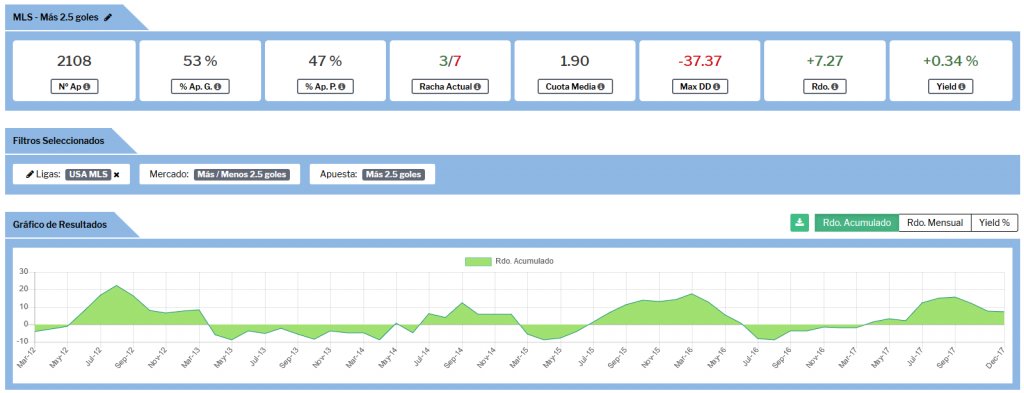1024x393 pixels.
Task: Open the Yield info label
Action: point(950,87)
